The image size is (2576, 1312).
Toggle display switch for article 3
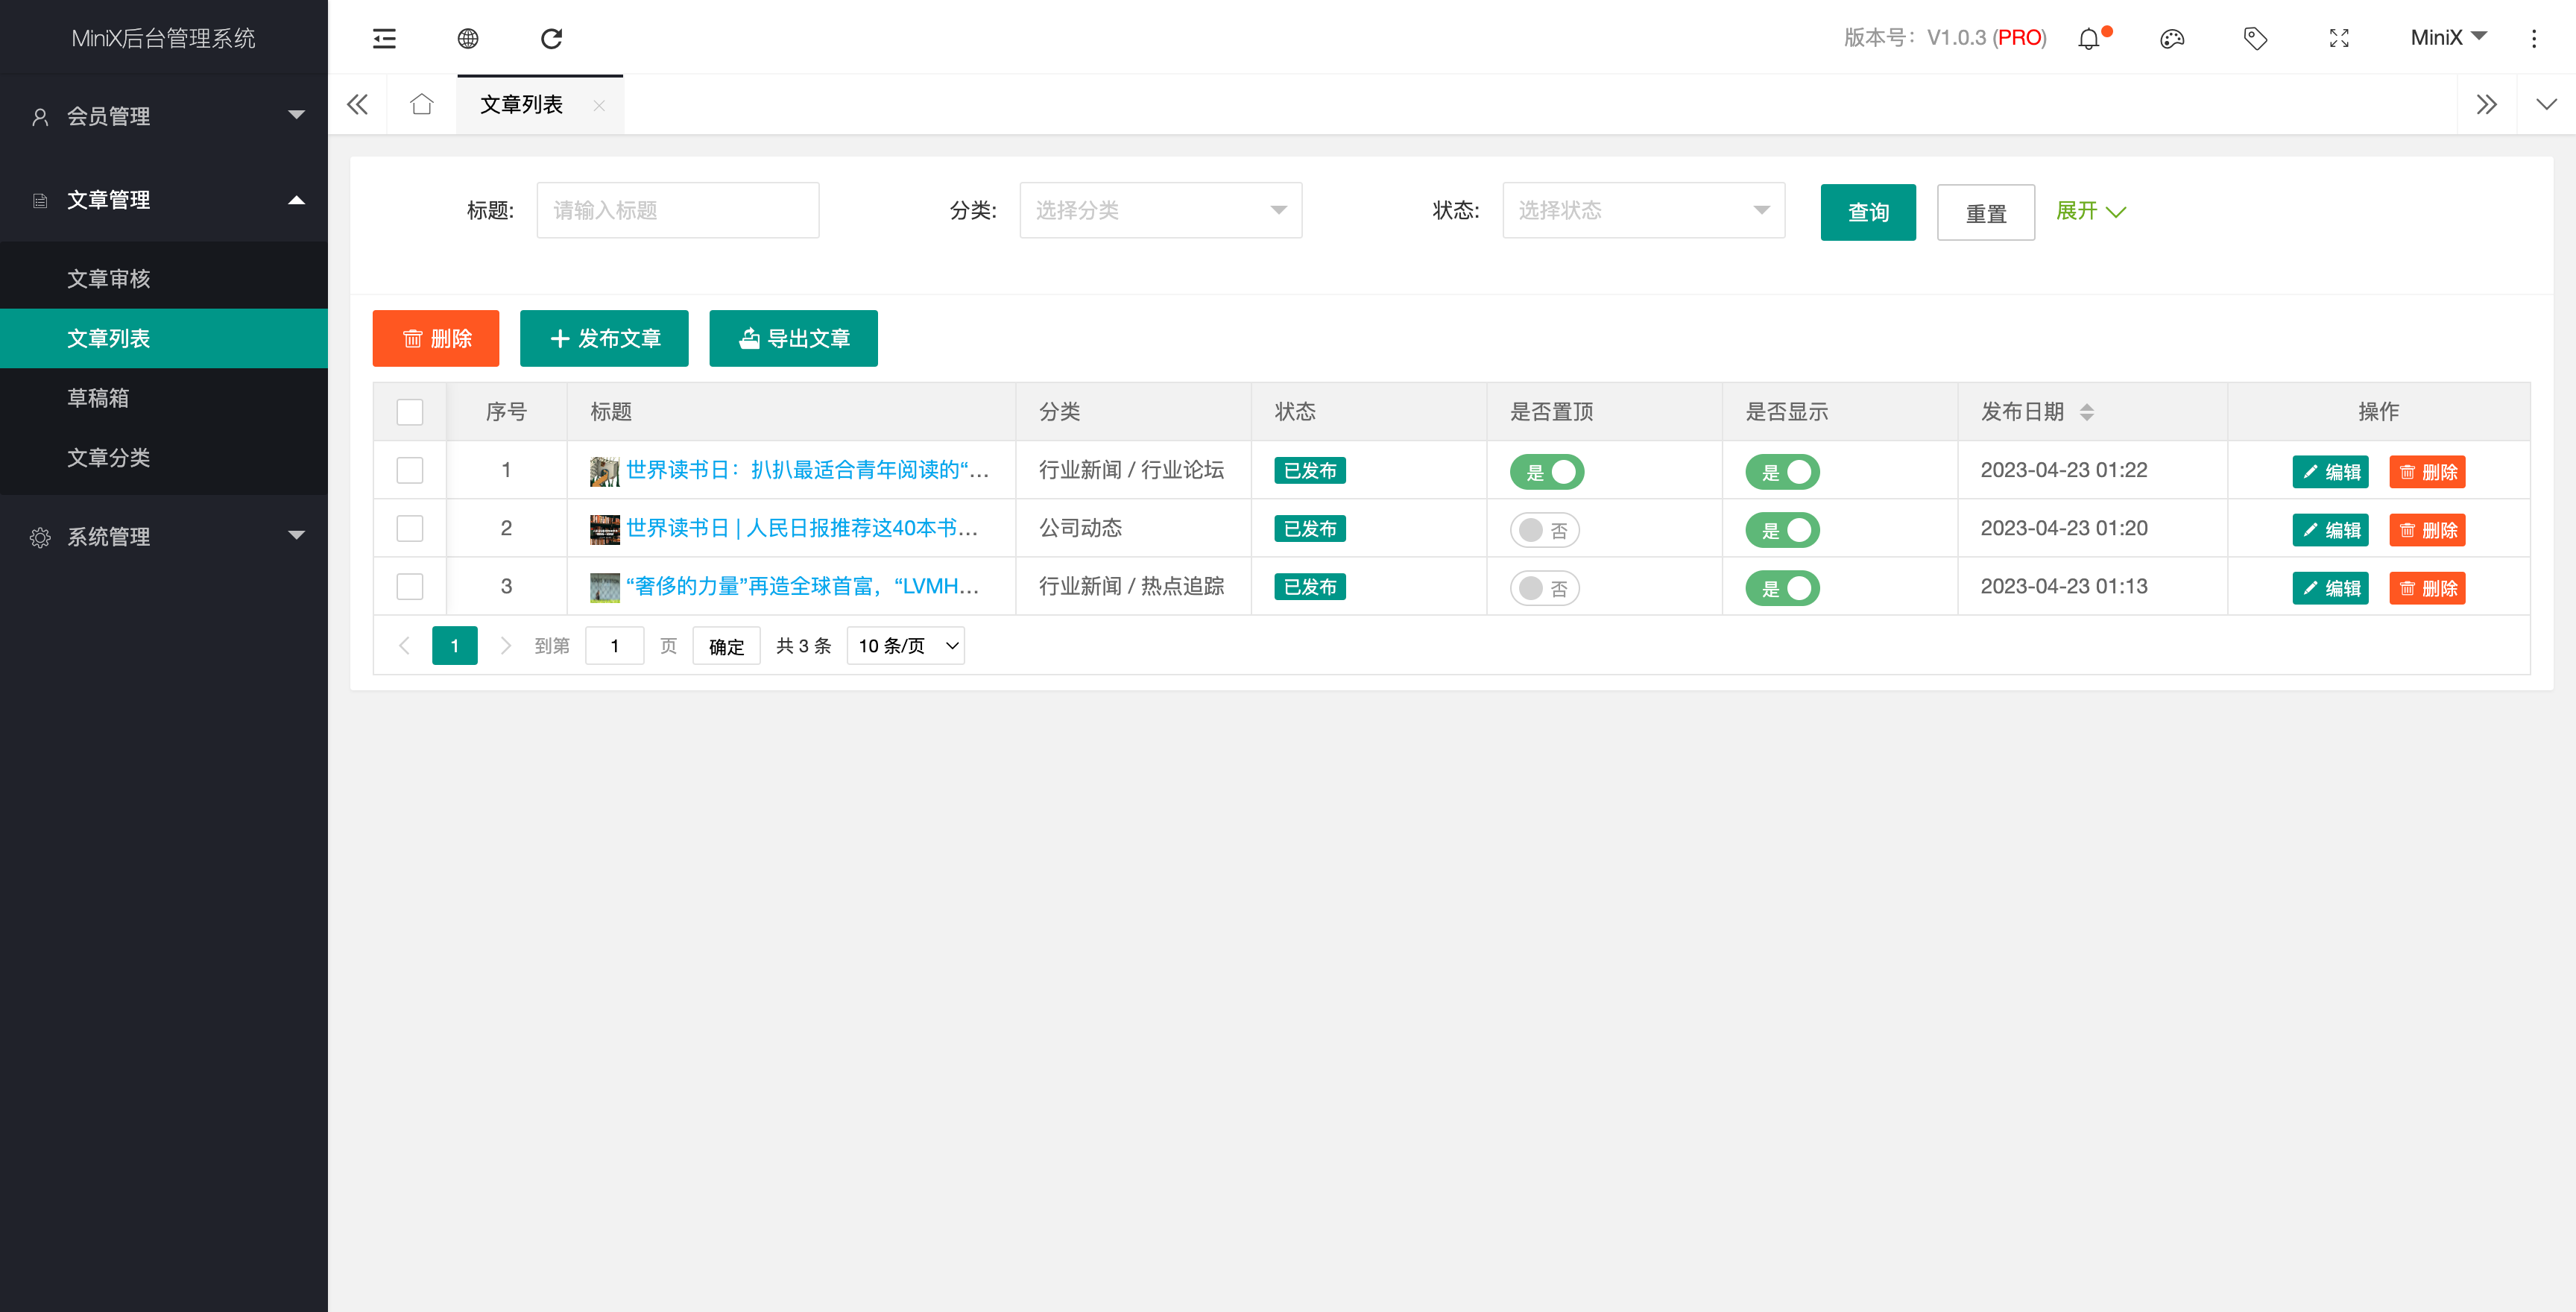point(1782,588)
